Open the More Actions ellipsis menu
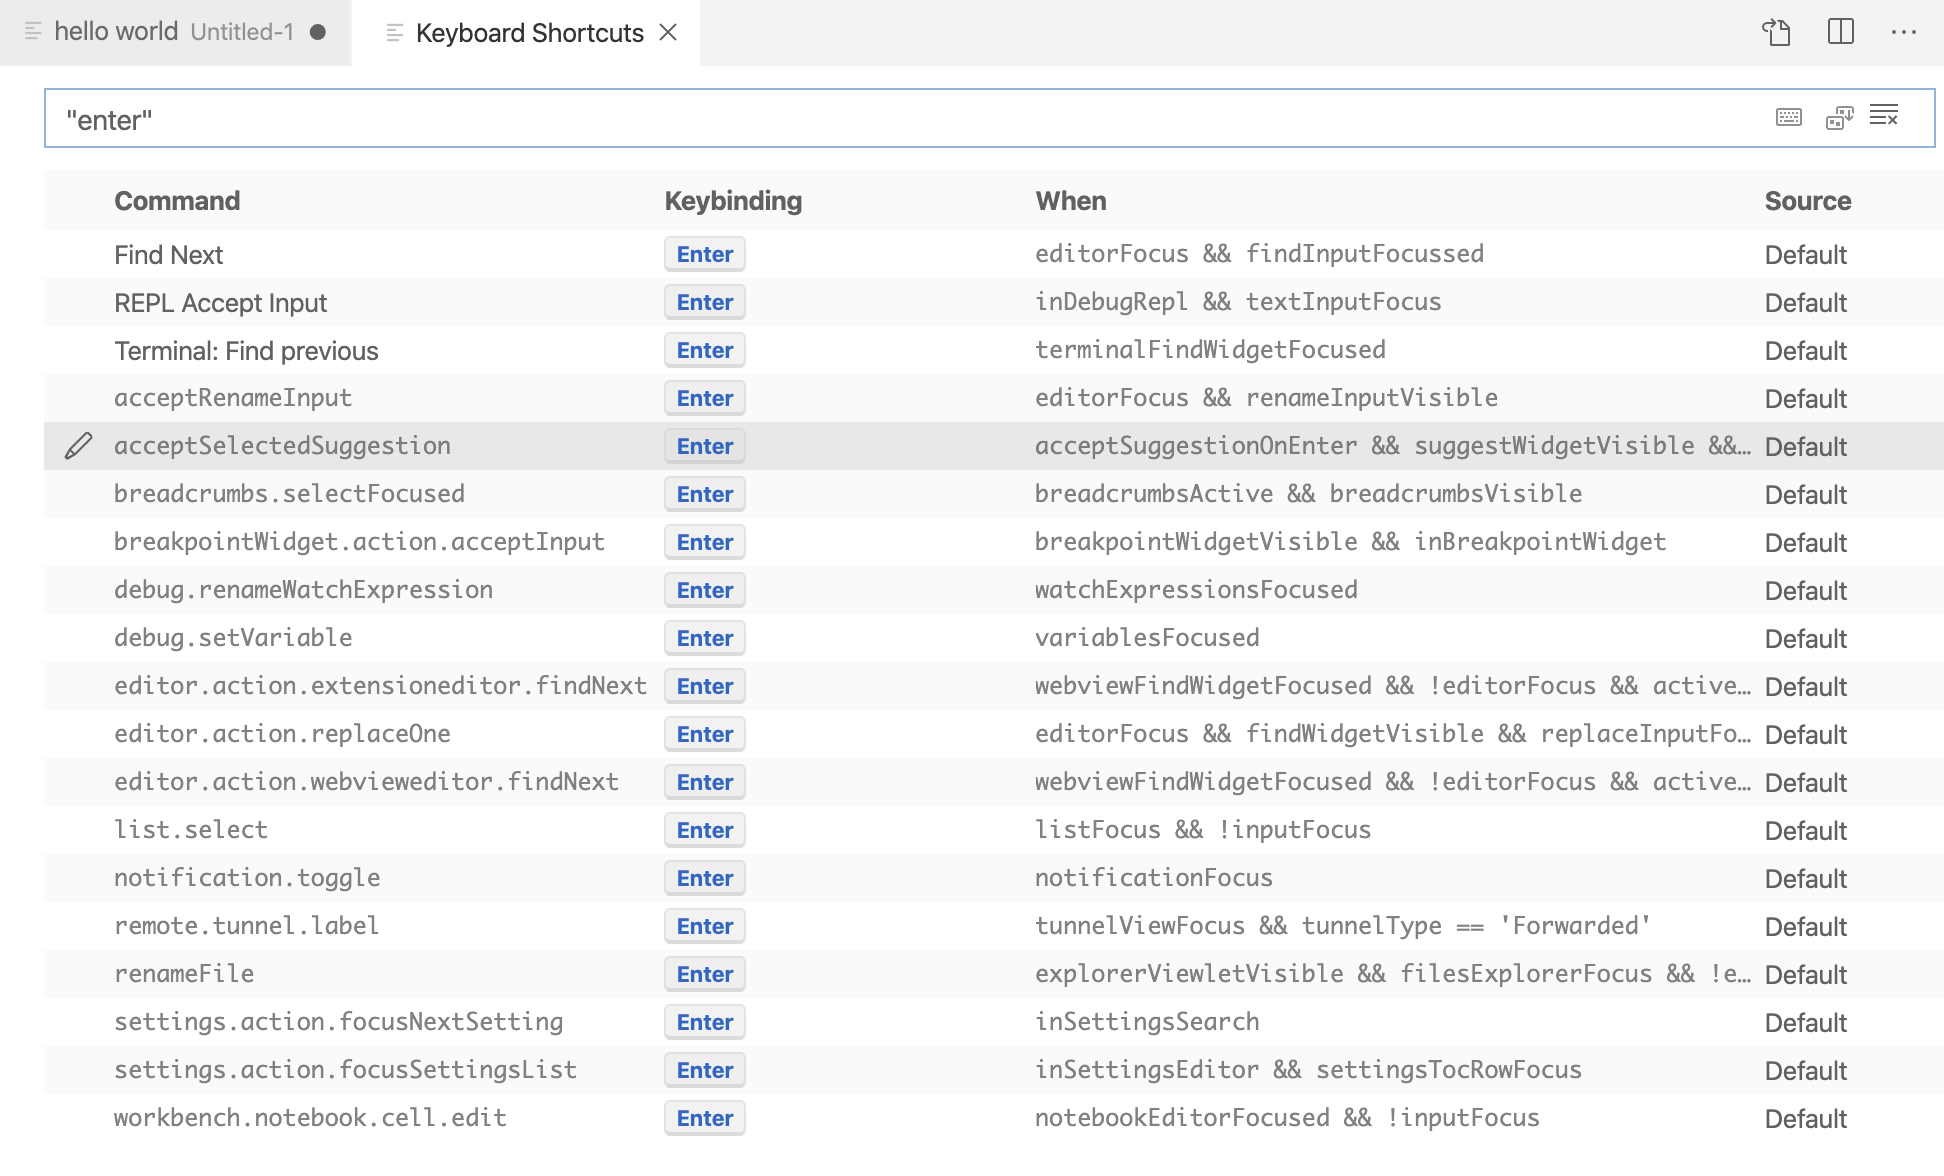The image size is (1944, 1176). click(x=1905, y=32)
